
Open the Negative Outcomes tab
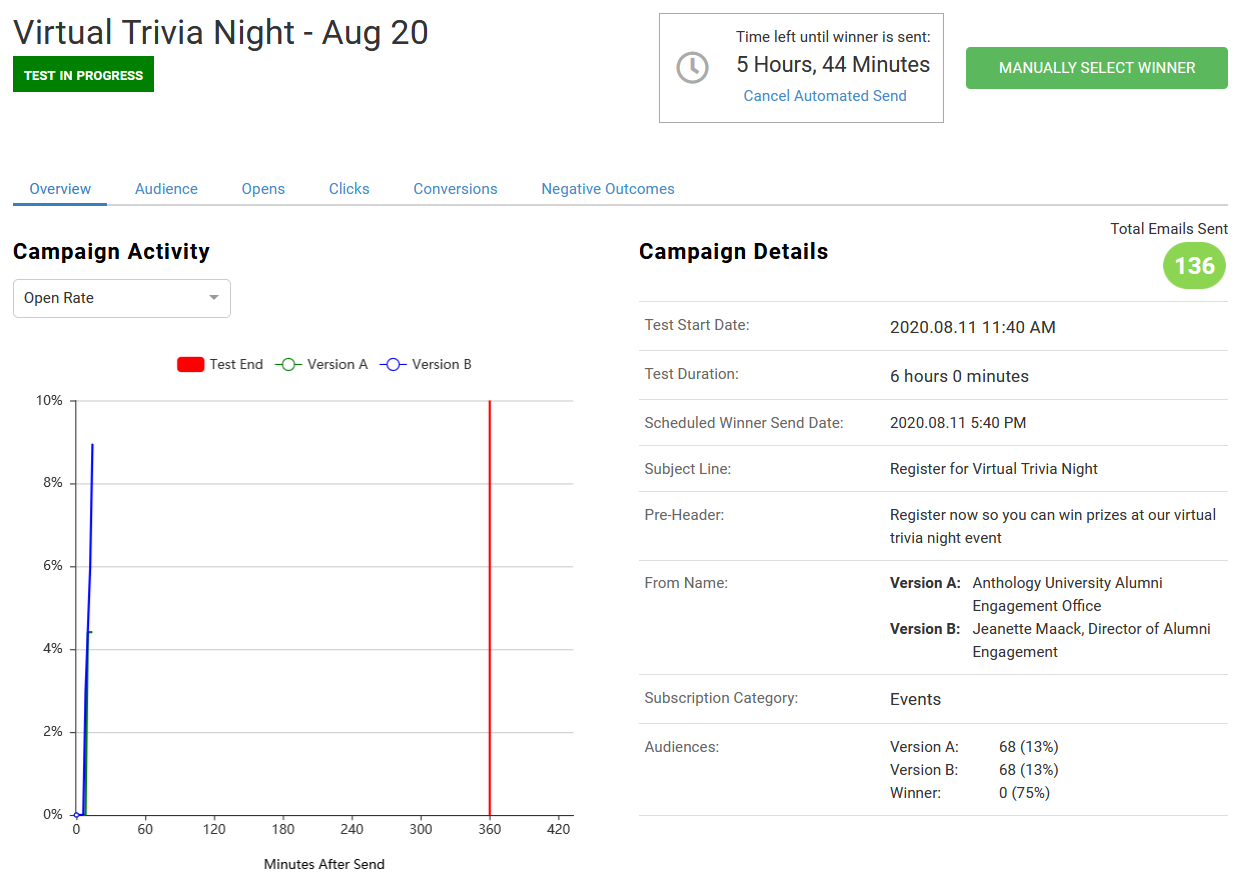pos(607,189)
